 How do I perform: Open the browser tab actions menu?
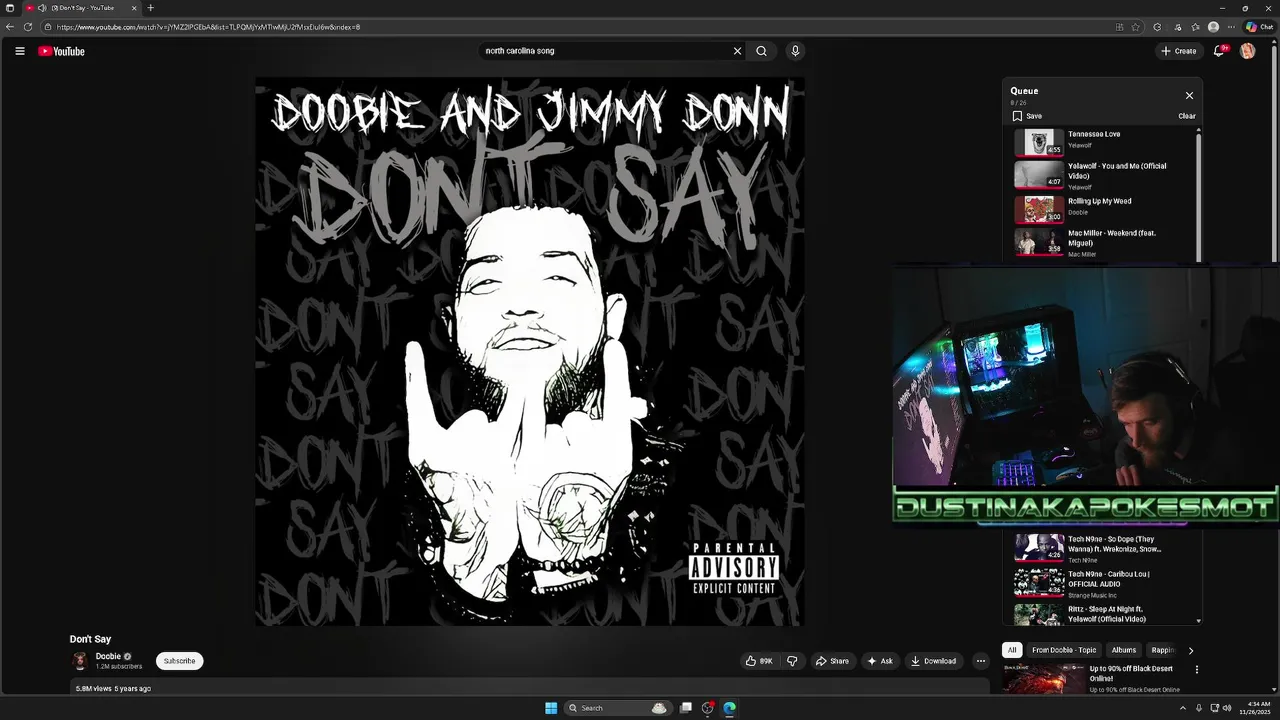click(10, 8)
